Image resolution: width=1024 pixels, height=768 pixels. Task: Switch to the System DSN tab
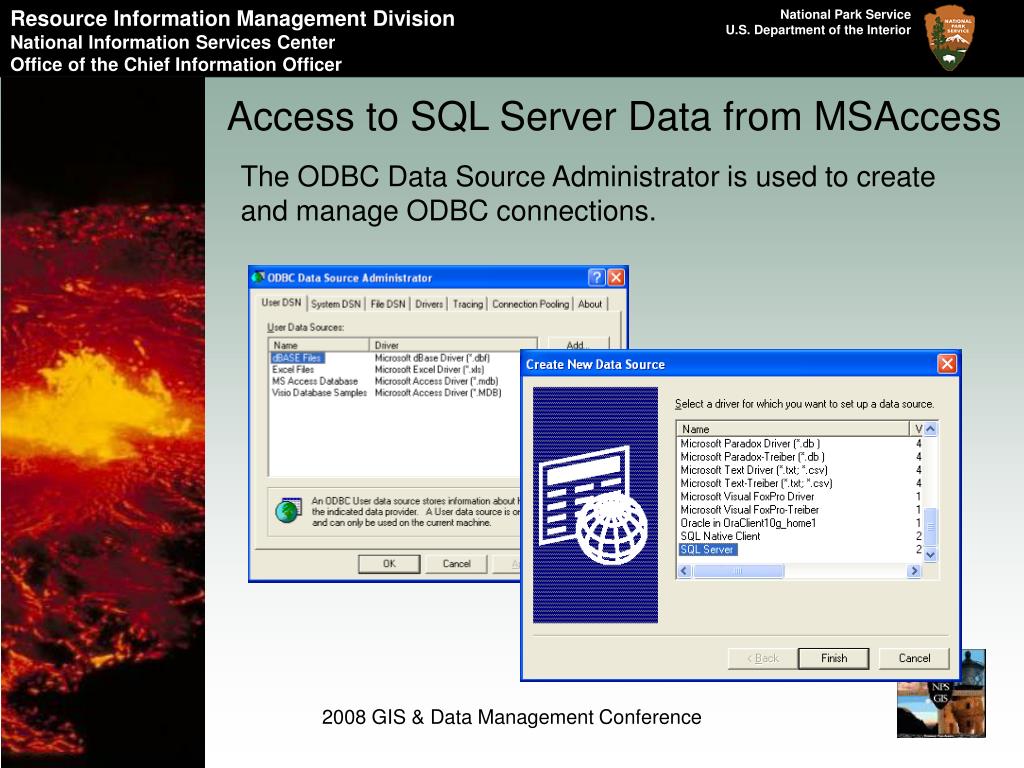click(x=335, y=304)
